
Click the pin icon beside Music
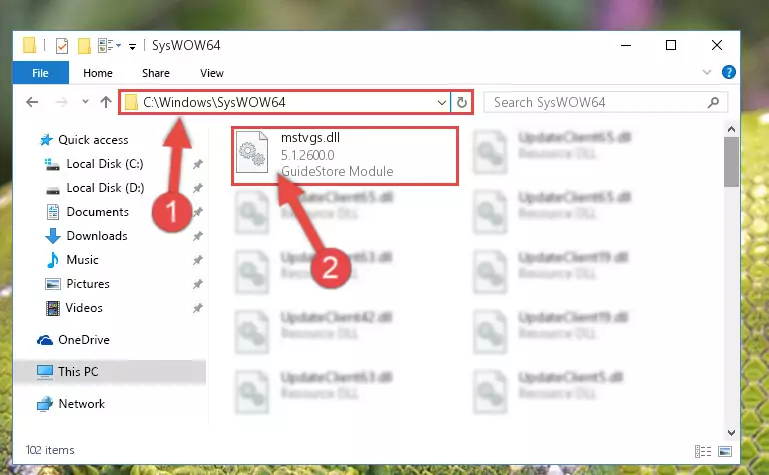tap(198, 260)
